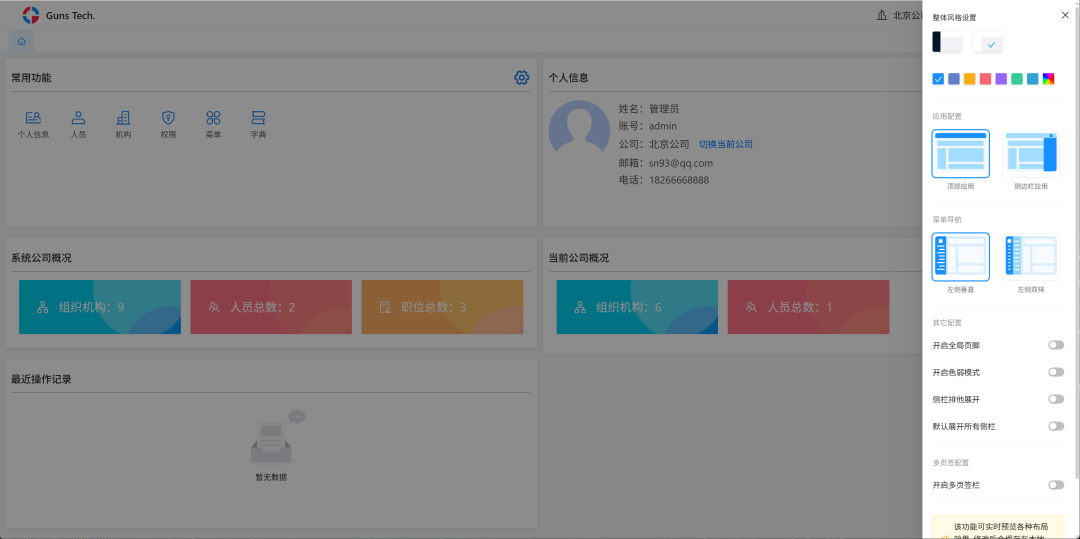Choose the 左侧双排 menu navigation layout
The width and height of the screenshot is (1080, 539).
(x=1030, y=257)
